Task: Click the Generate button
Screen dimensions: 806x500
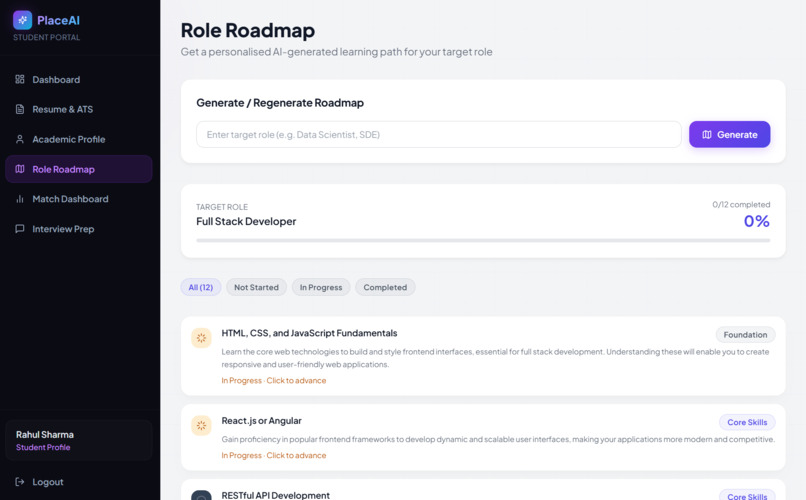Action: (729, 134)
